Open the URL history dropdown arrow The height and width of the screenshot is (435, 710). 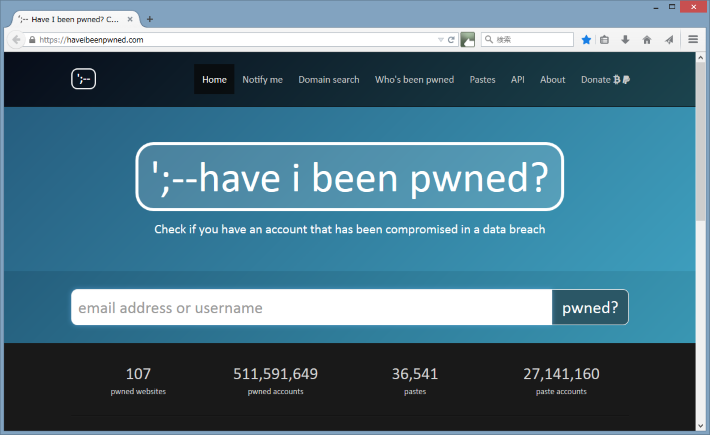(441, 40)
